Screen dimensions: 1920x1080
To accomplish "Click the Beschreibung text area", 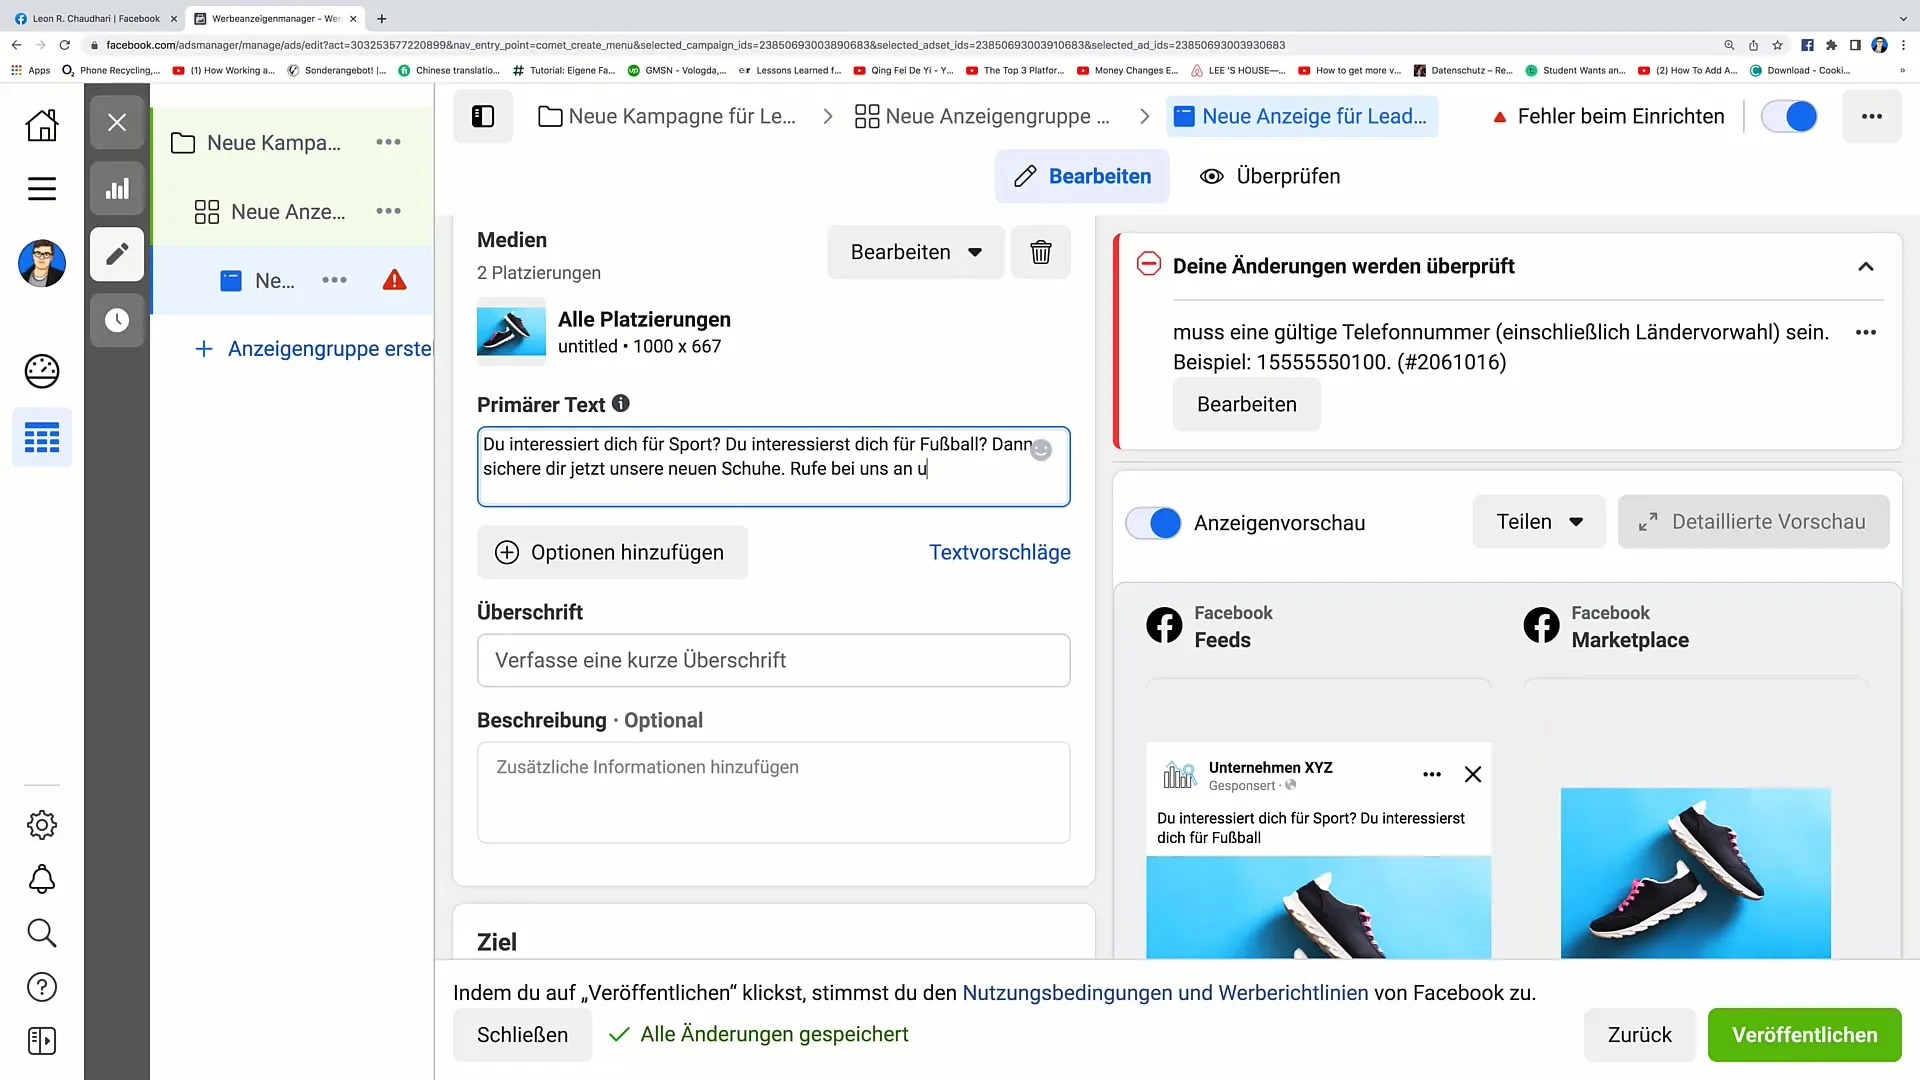I will coord(773,792).
